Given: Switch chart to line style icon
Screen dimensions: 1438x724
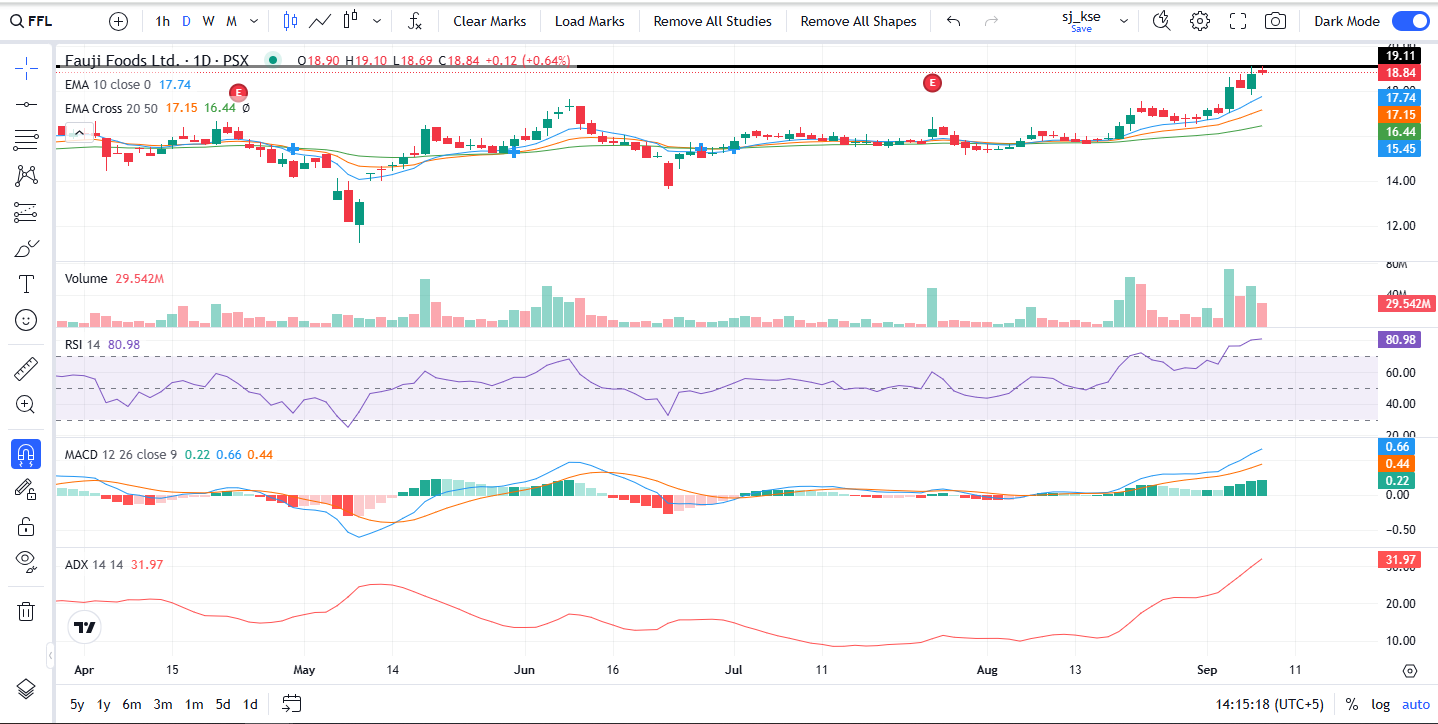Looking at the screenshot, I should (x=321, y=21).
